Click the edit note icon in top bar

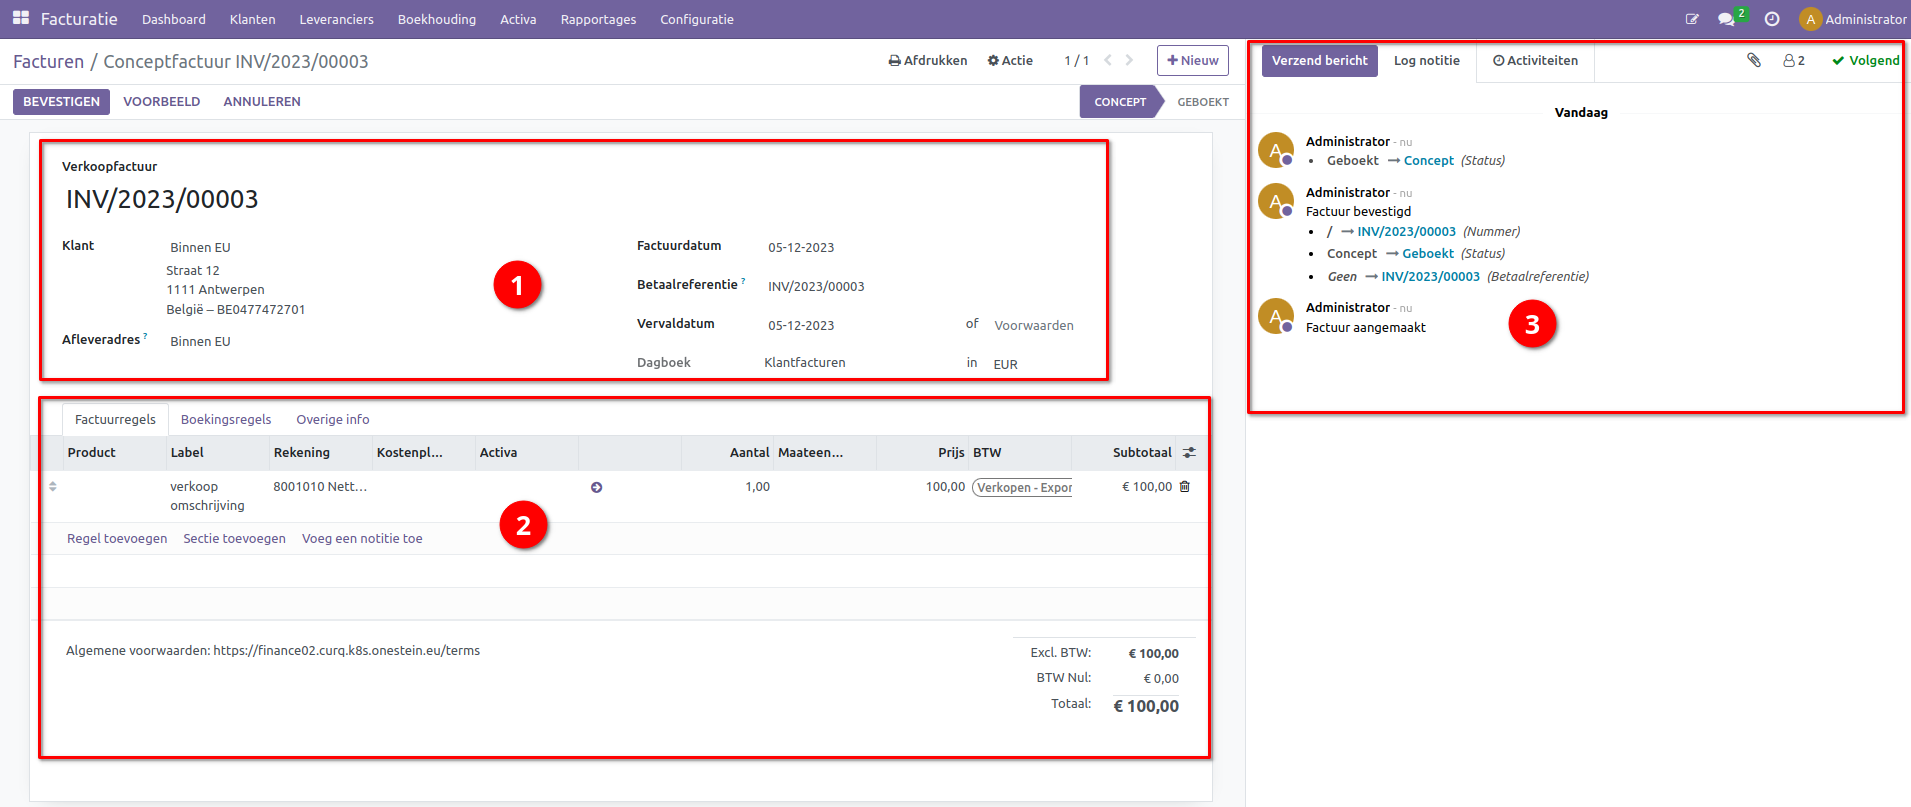[1691, 19]
